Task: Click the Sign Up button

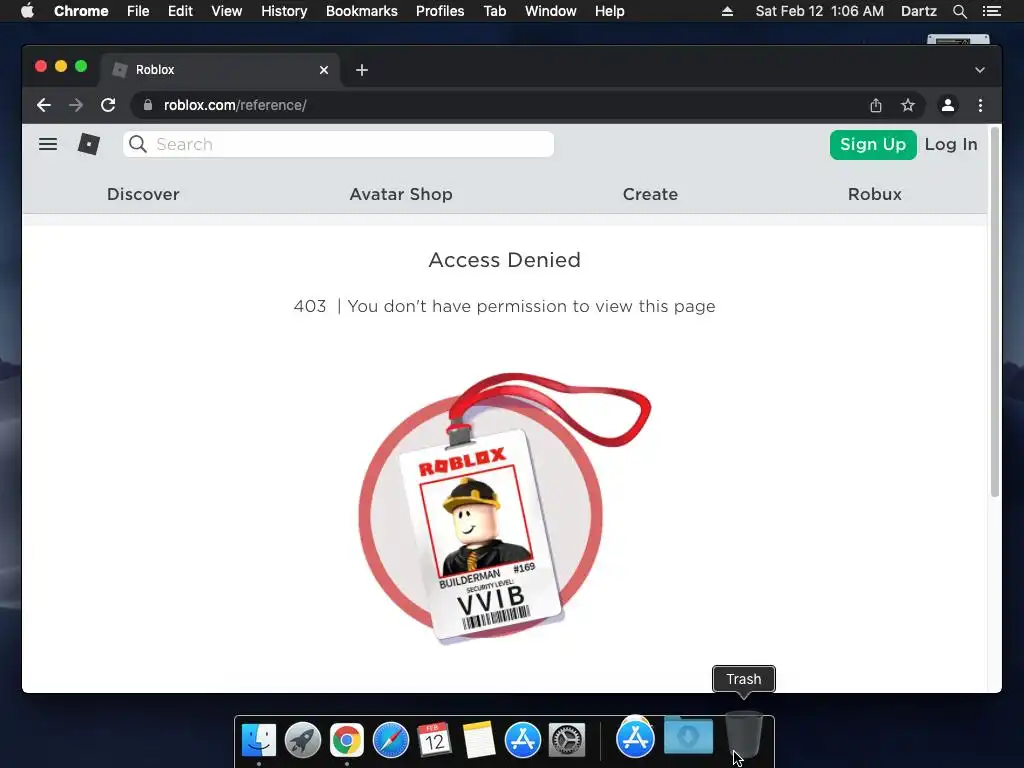Action: click(873, 144)
